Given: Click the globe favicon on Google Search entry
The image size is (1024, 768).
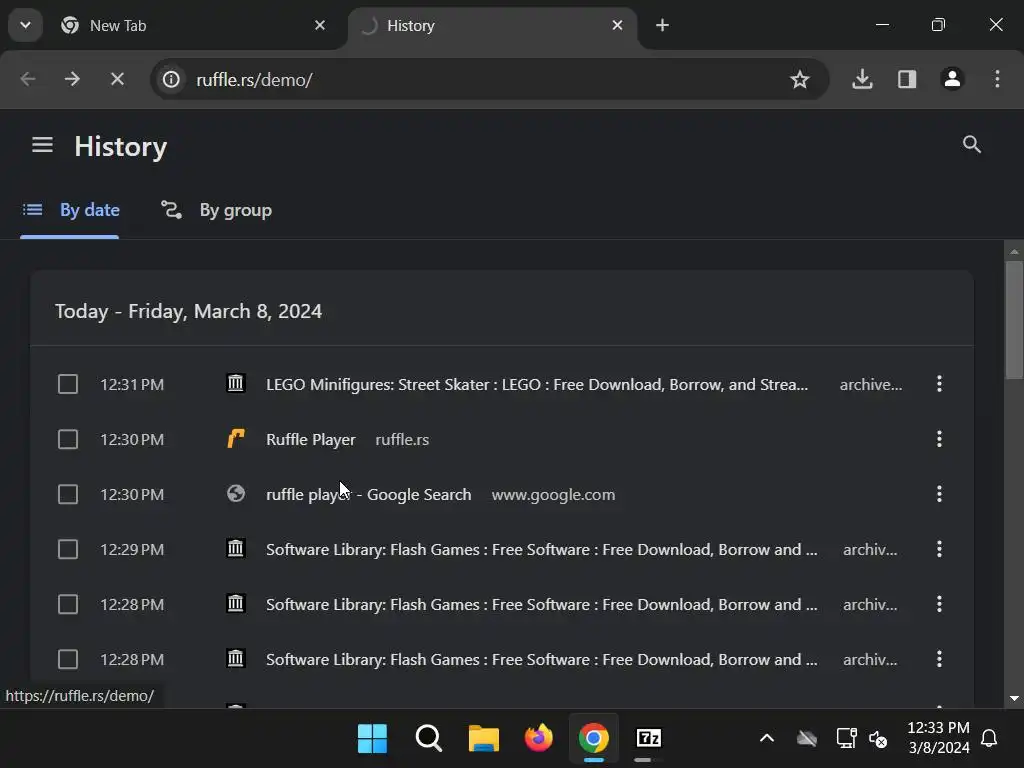Looking at the screenshot, I should [x=236, y=494].
